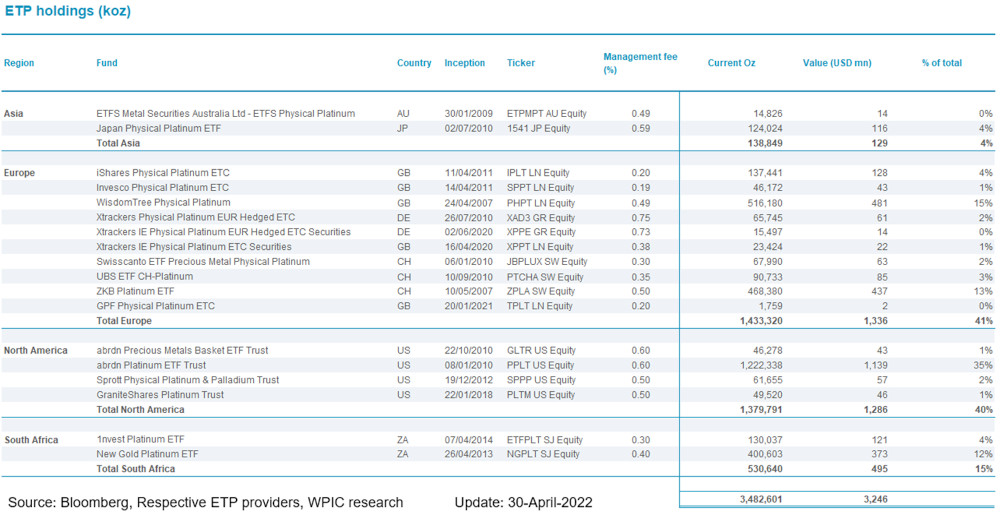Click the Value (USD mn) header

[837, 63]
